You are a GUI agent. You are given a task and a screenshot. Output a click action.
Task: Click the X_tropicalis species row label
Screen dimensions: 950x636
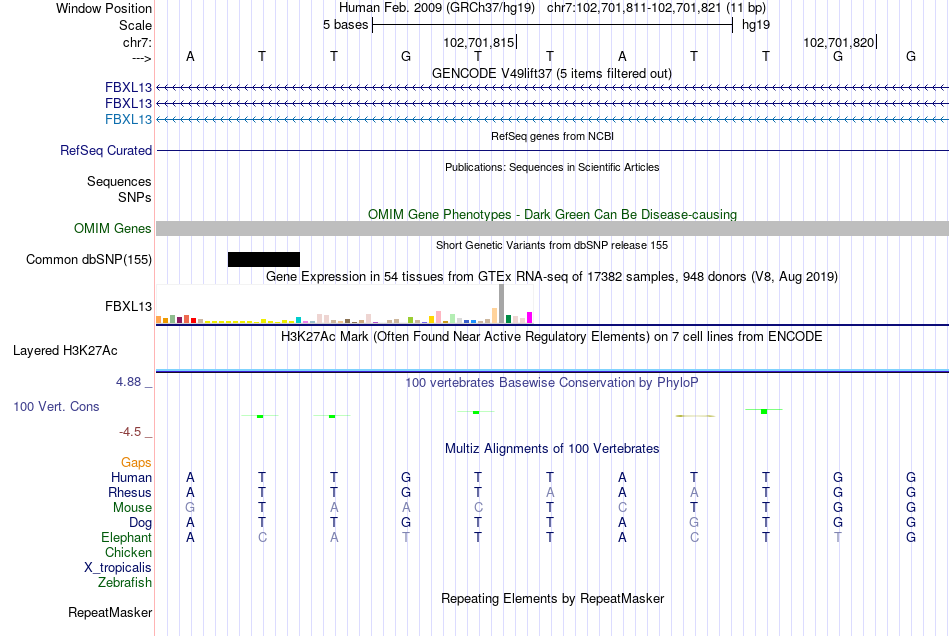point(118,568)
